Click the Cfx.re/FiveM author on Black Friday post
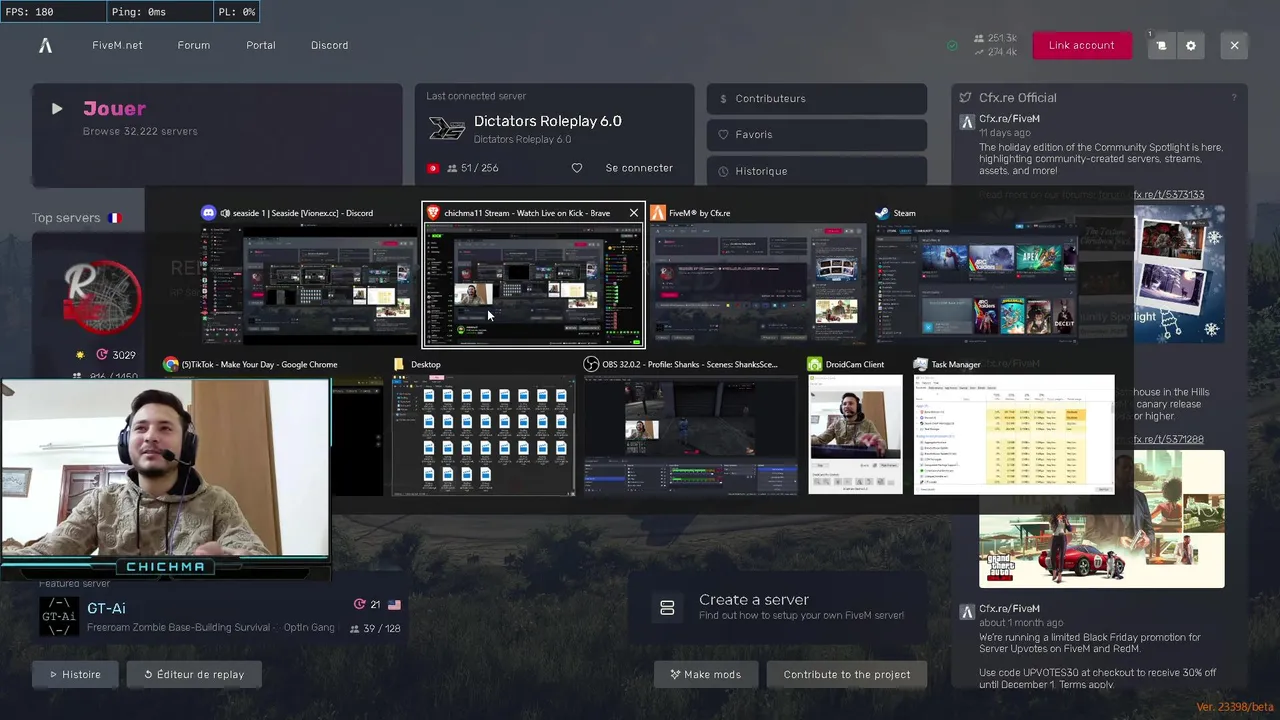Image resolution: width=1280 pixels, height=720 pixels. [x=1009, y=609]
